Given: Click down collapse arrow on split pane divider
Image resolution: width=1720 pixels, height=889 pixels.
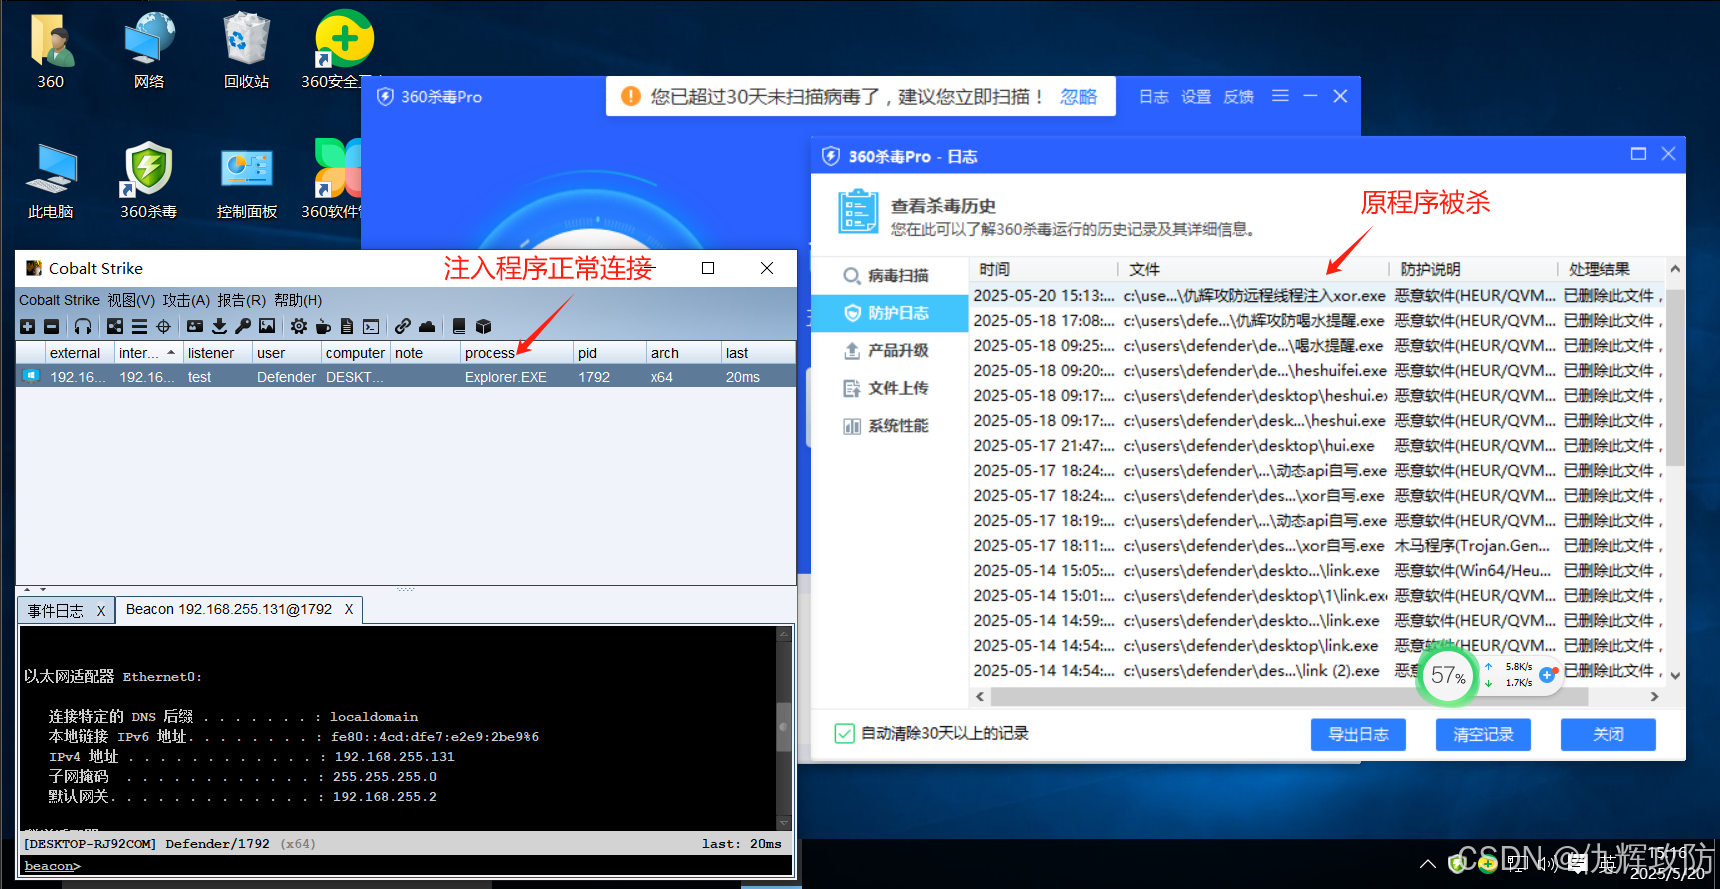Looking at the screenshot, I should (x=43, y=590).
